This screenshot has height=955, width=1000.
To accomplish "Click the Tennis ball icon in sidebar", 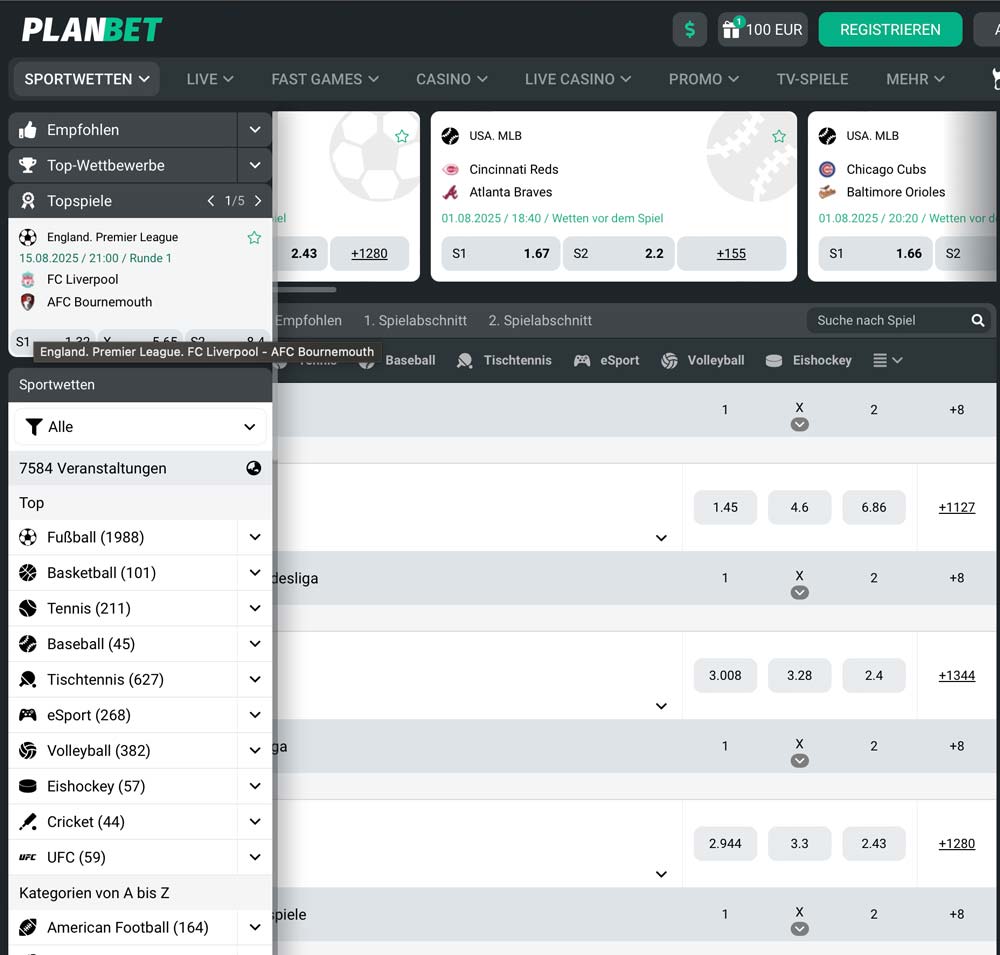I will click(x=27, y=609).
